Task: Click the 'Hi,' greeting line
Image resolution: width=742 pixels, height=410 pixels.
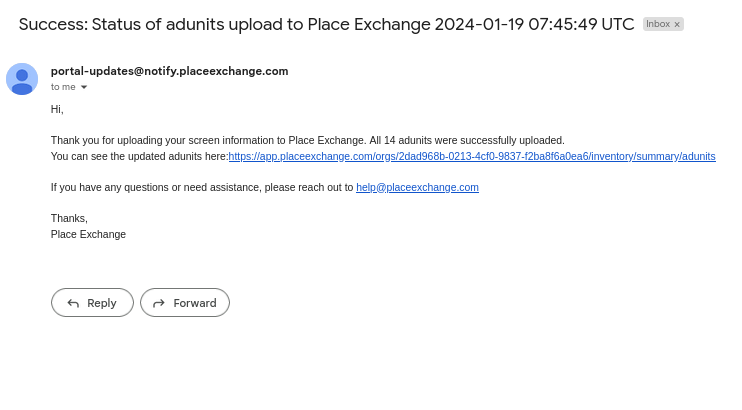Action: coord(57,109)
